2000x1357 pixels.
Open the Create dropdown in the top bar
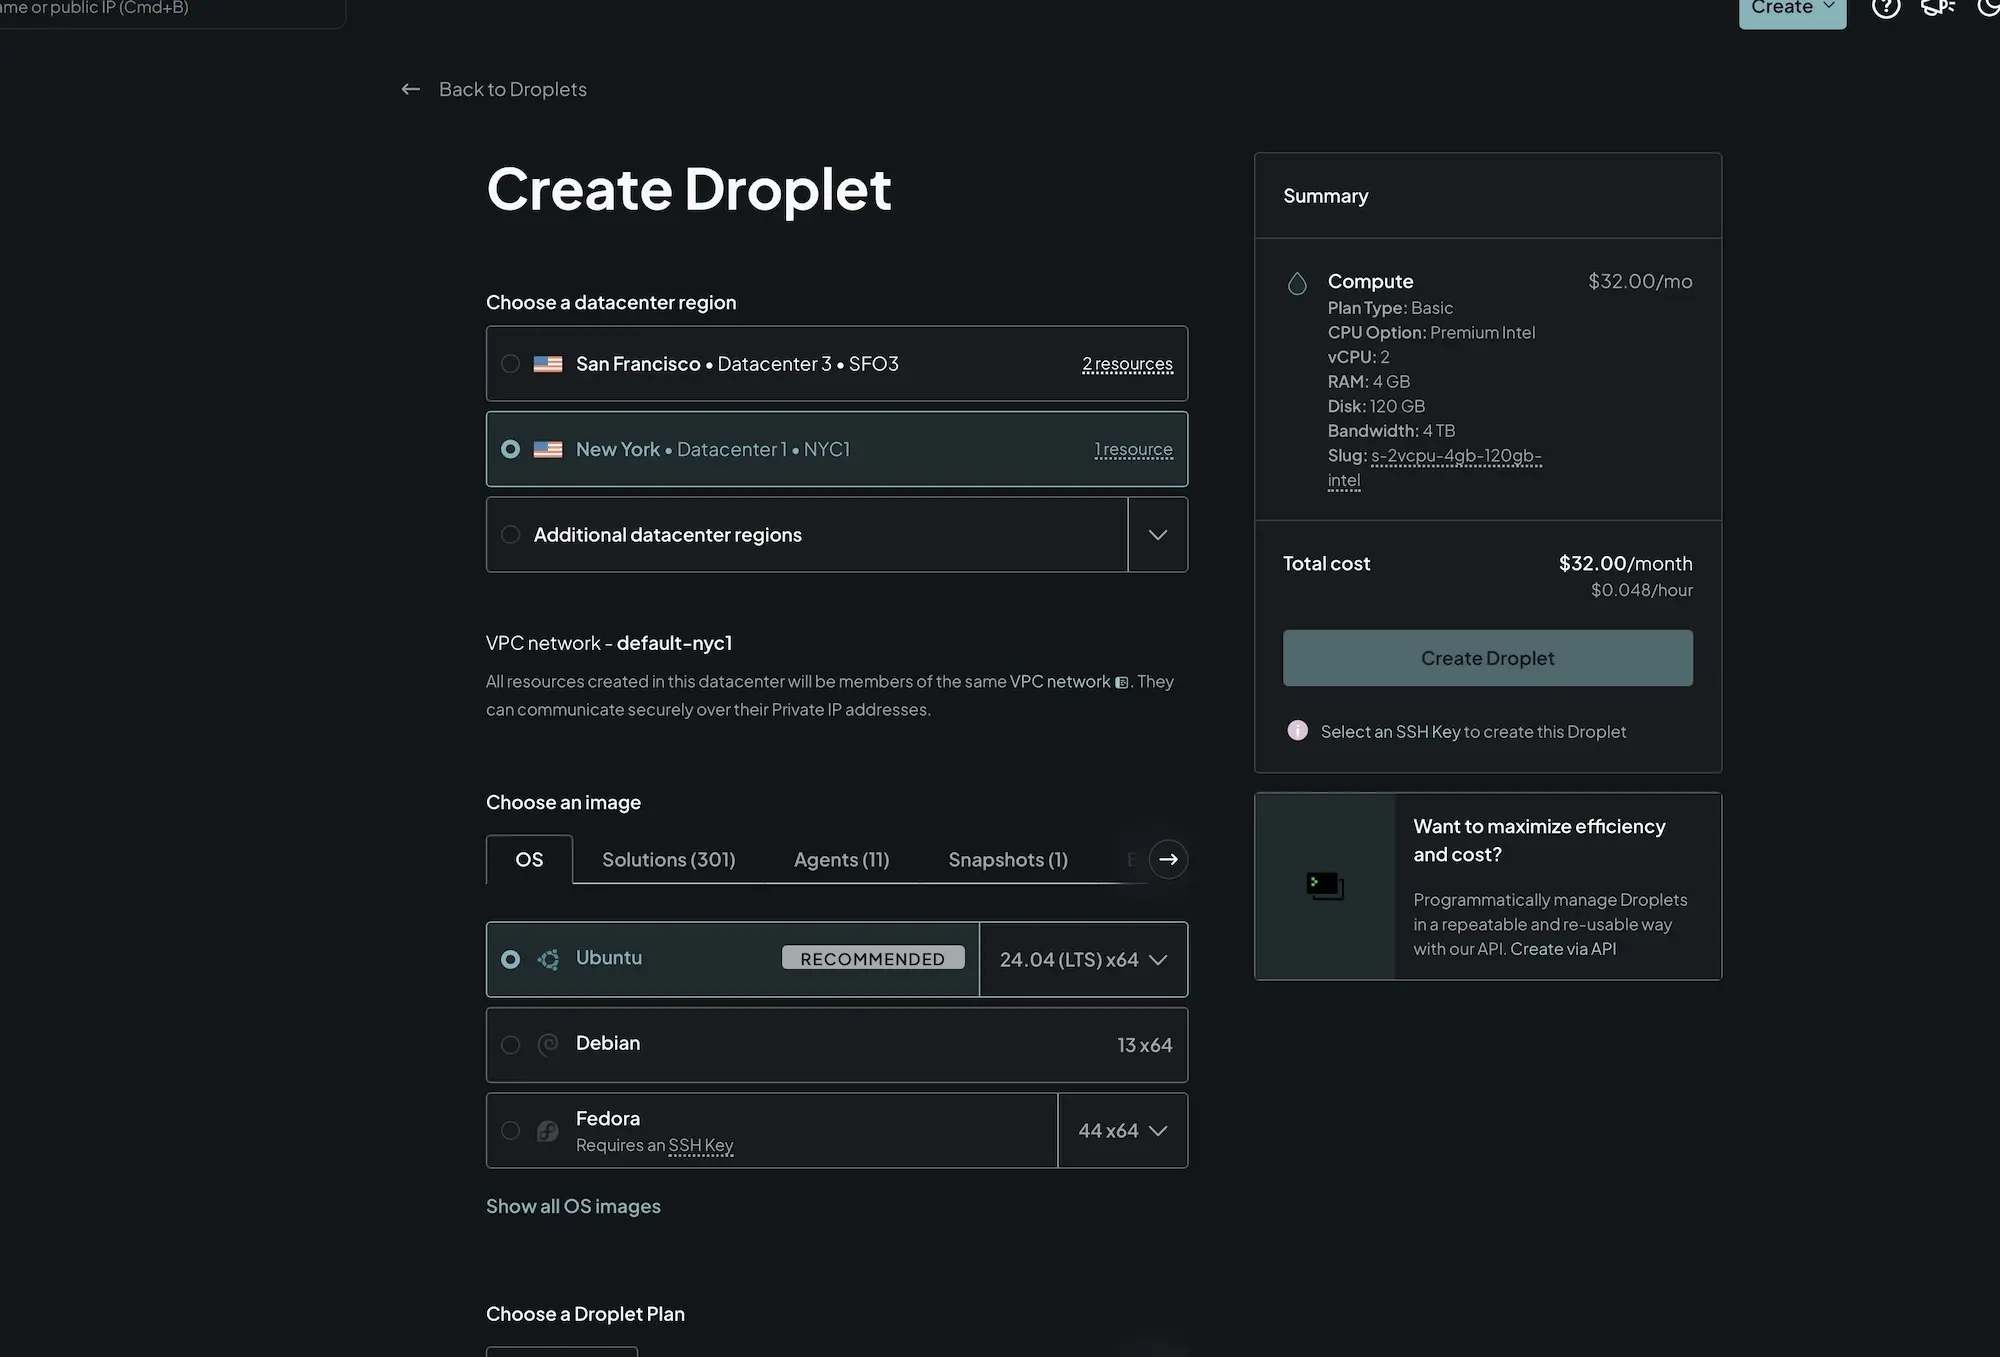click(x=1792, y=10)
